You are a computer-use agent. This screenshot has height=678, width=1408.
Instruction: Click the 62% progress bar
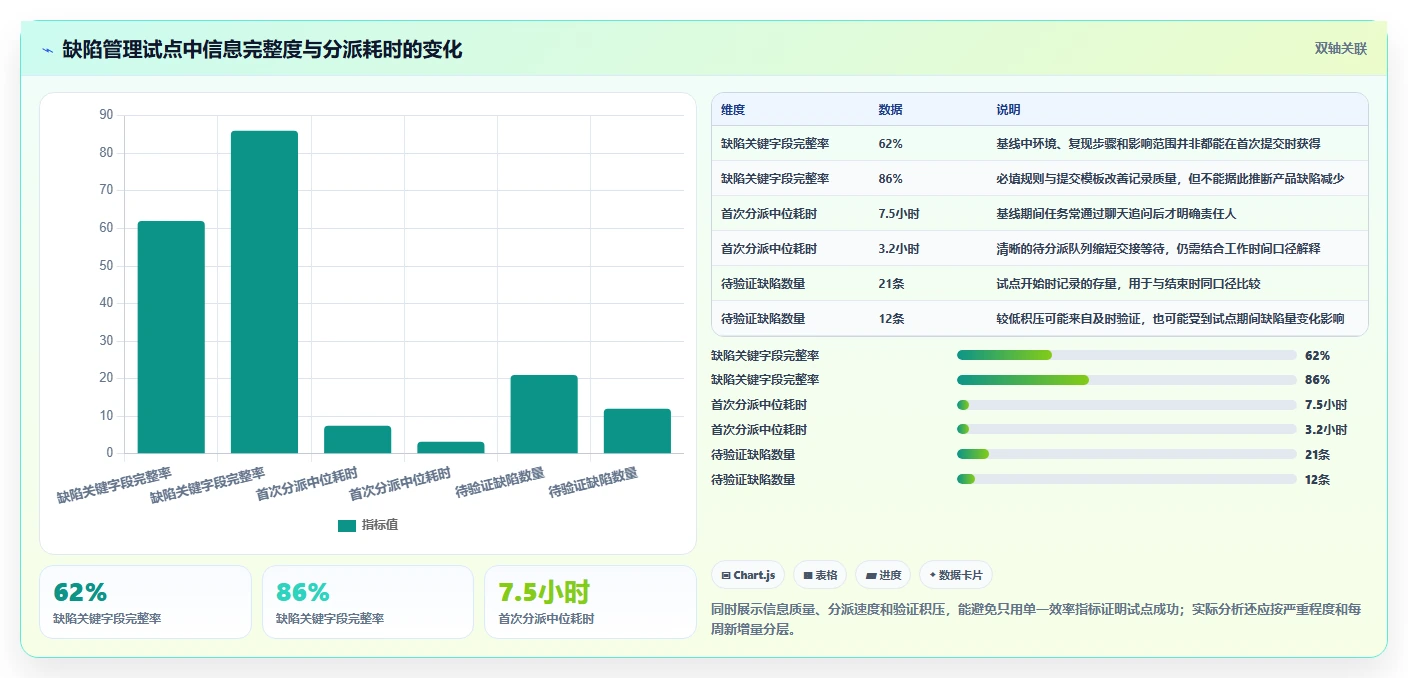click(1126, 355)
